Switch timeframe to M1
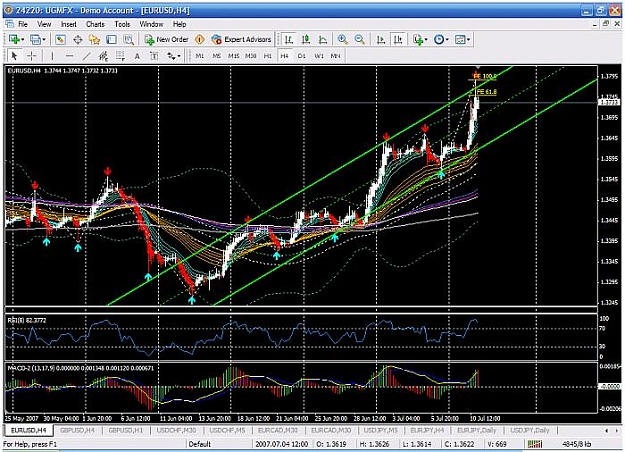The height and width of the screenshot is (452, 625). coord(200,56)
